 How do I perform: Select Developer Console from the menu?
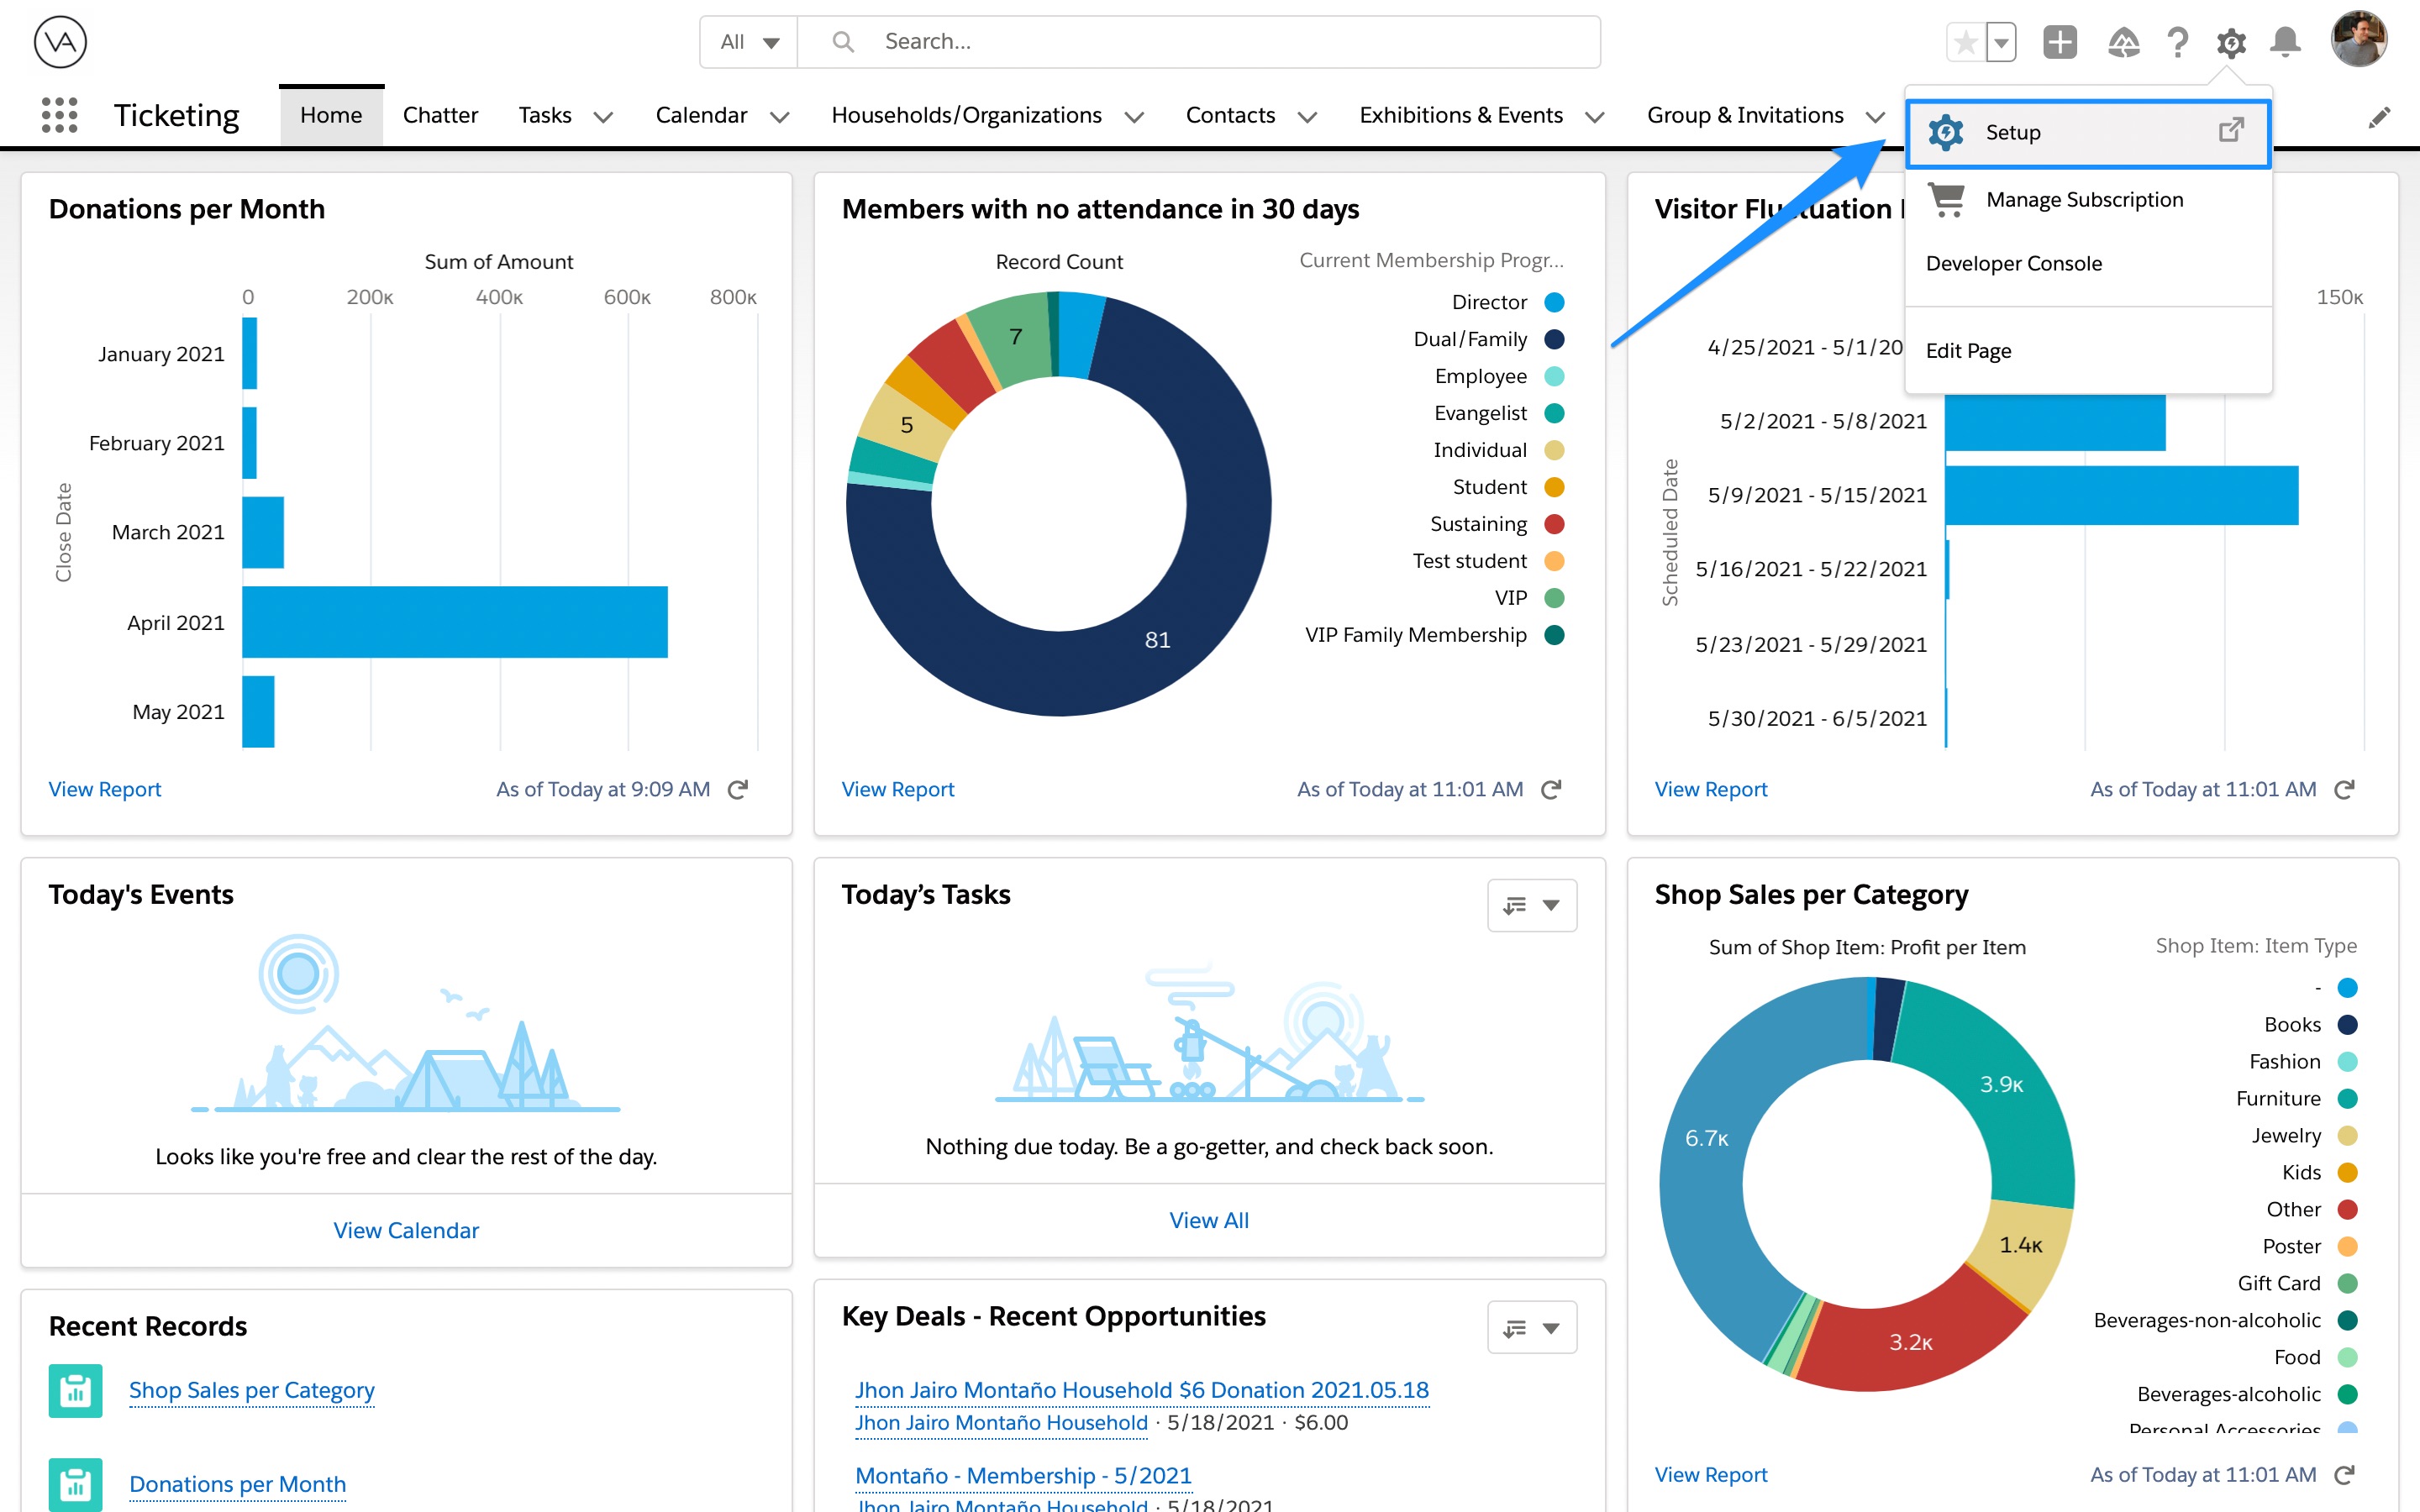[x=2013, y=263]
